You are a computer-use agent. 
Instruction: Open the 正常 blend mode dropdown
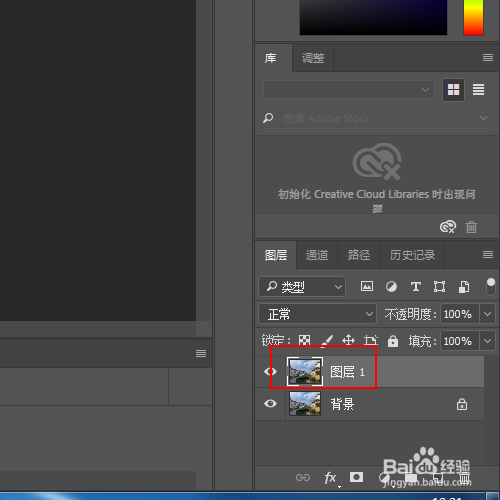317,314
